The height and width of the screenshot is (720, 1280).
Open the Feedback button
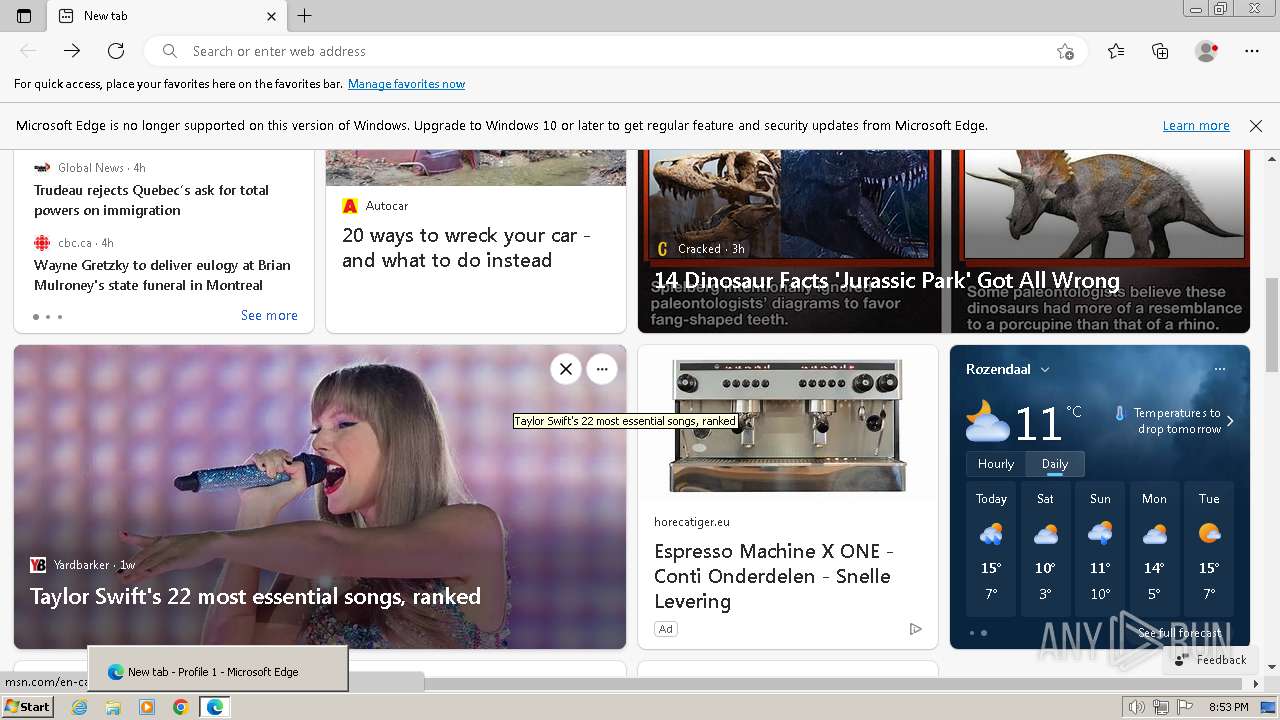click(x=1211, y=660)
